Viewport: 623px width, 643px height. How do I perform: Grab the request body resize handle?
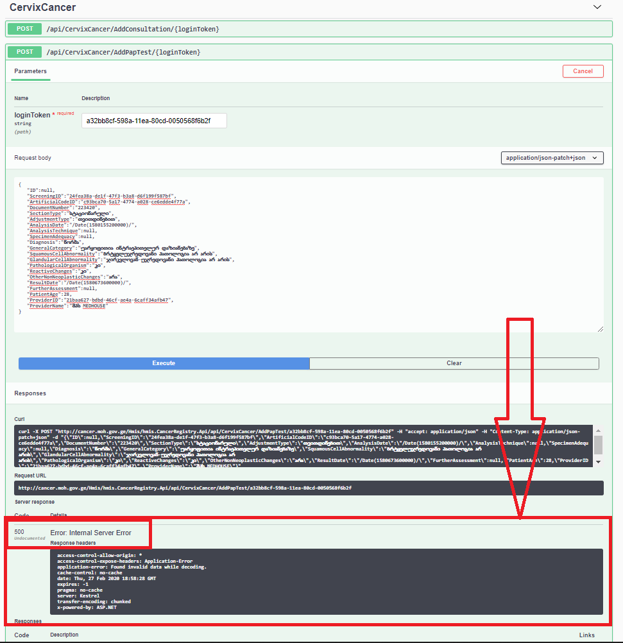tap(600, 329)
